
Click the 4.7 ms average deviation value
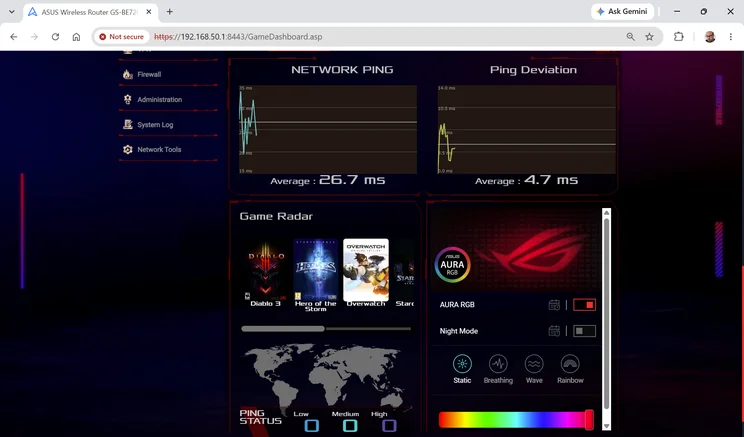click(x=551, y=180)
